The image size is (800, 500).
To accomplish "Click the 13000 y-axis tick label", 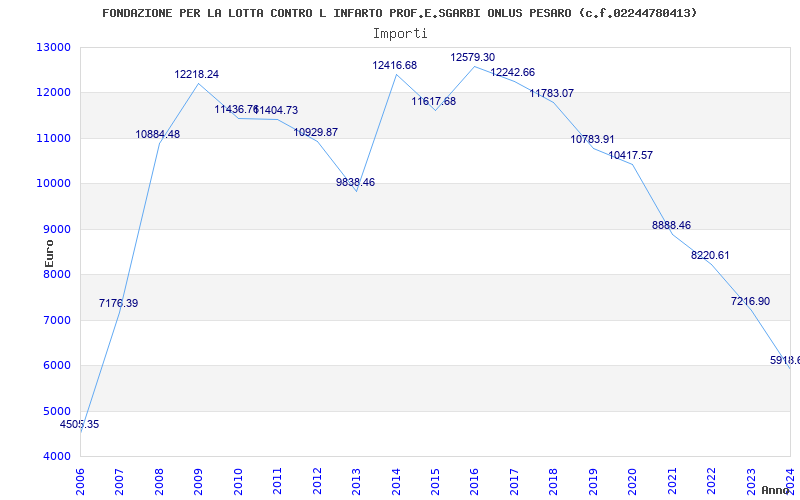I will pos(53,47).
